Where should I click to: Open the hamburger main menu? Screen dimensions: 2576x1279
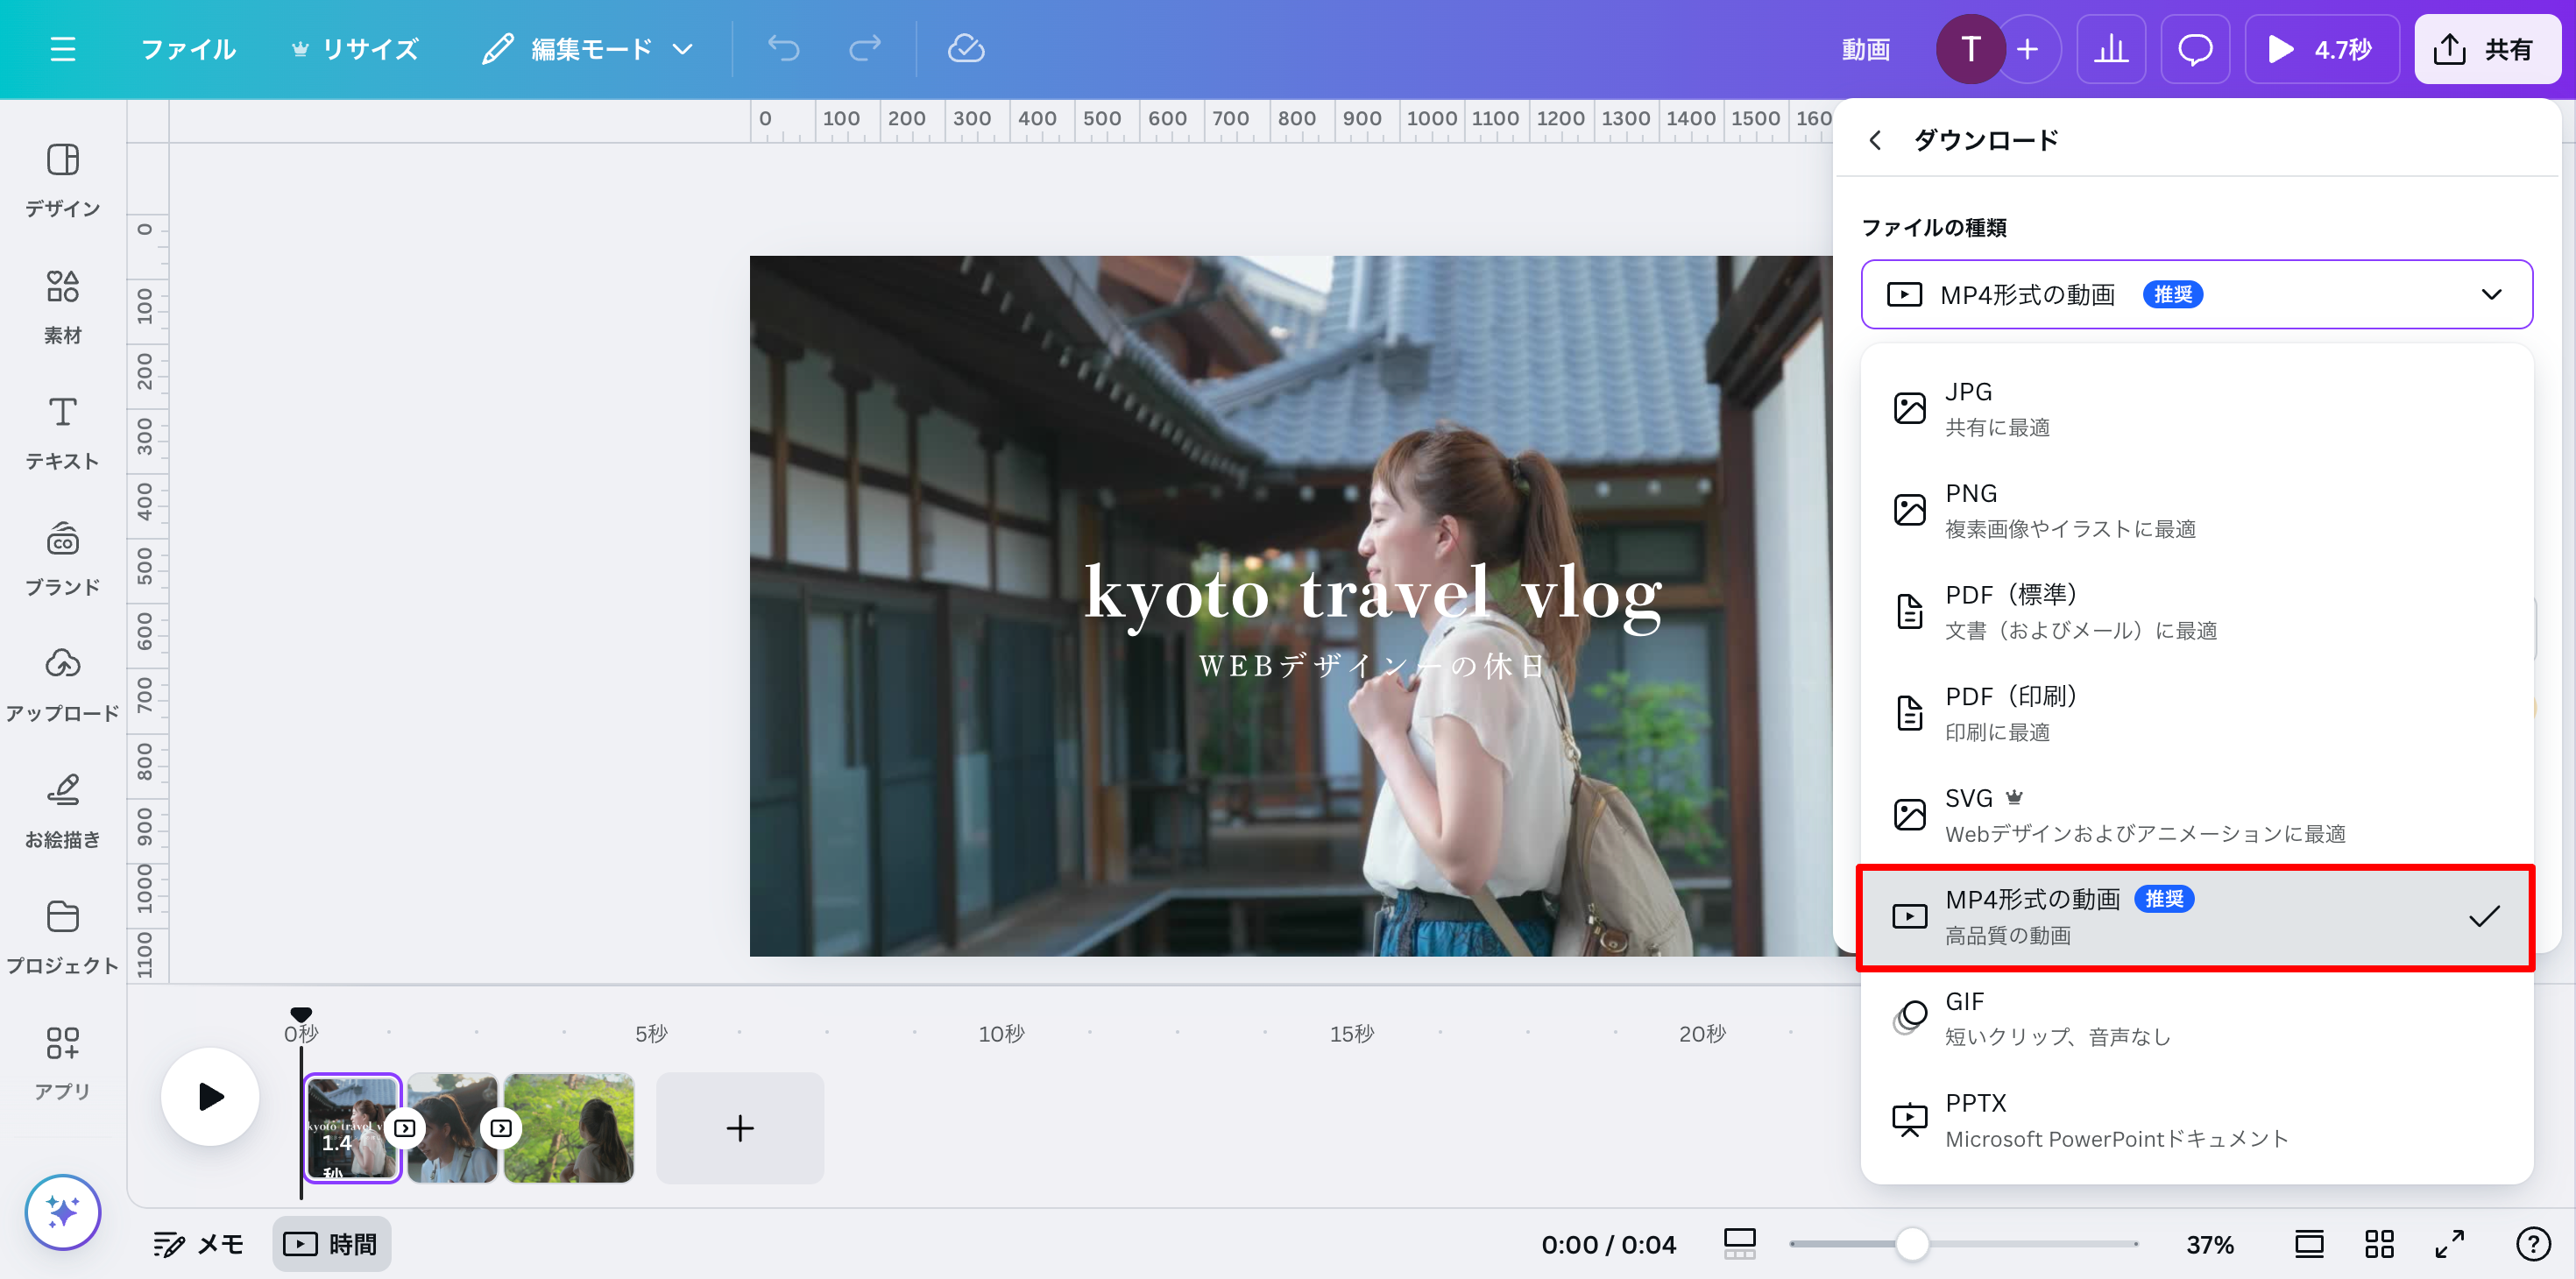coord(63,49)
